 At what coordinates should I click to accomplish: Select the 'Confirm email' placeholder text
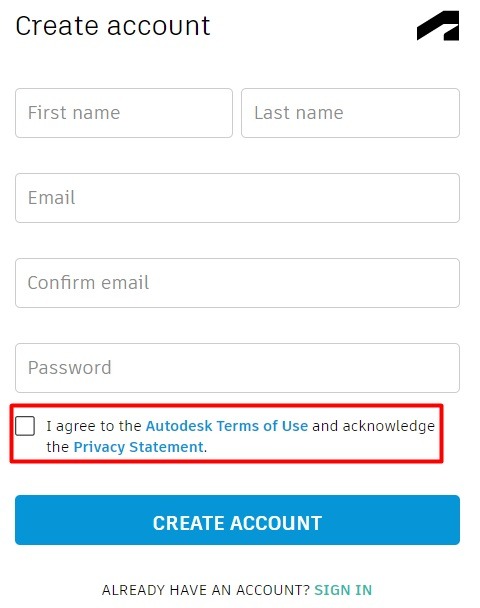[88, 283]
